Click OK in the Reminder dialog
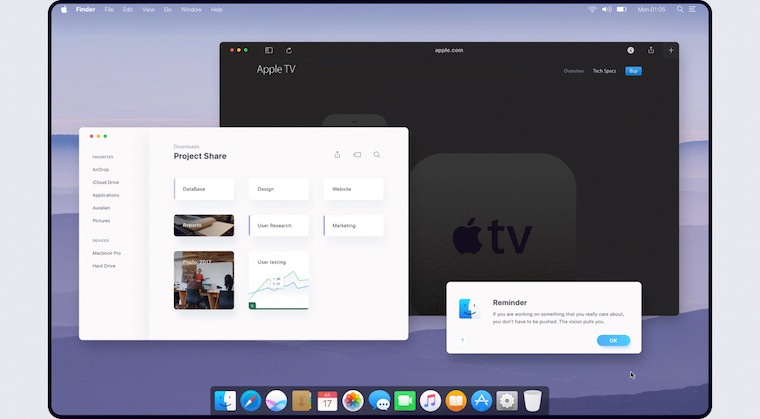This screenshot has height=419, width=760. [613, 340]
